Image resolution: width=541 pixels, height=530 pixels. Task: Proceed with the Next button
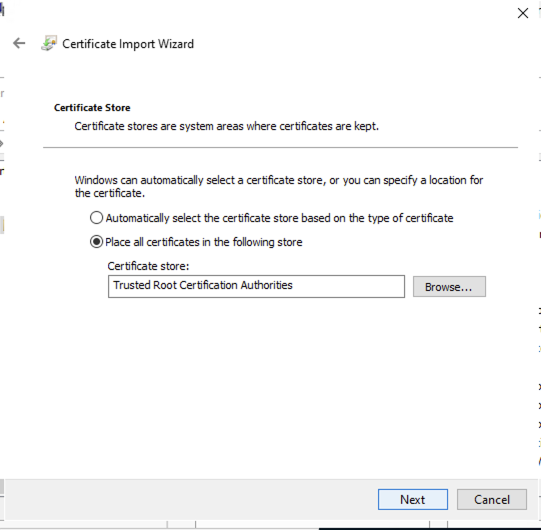coord(413,499)
